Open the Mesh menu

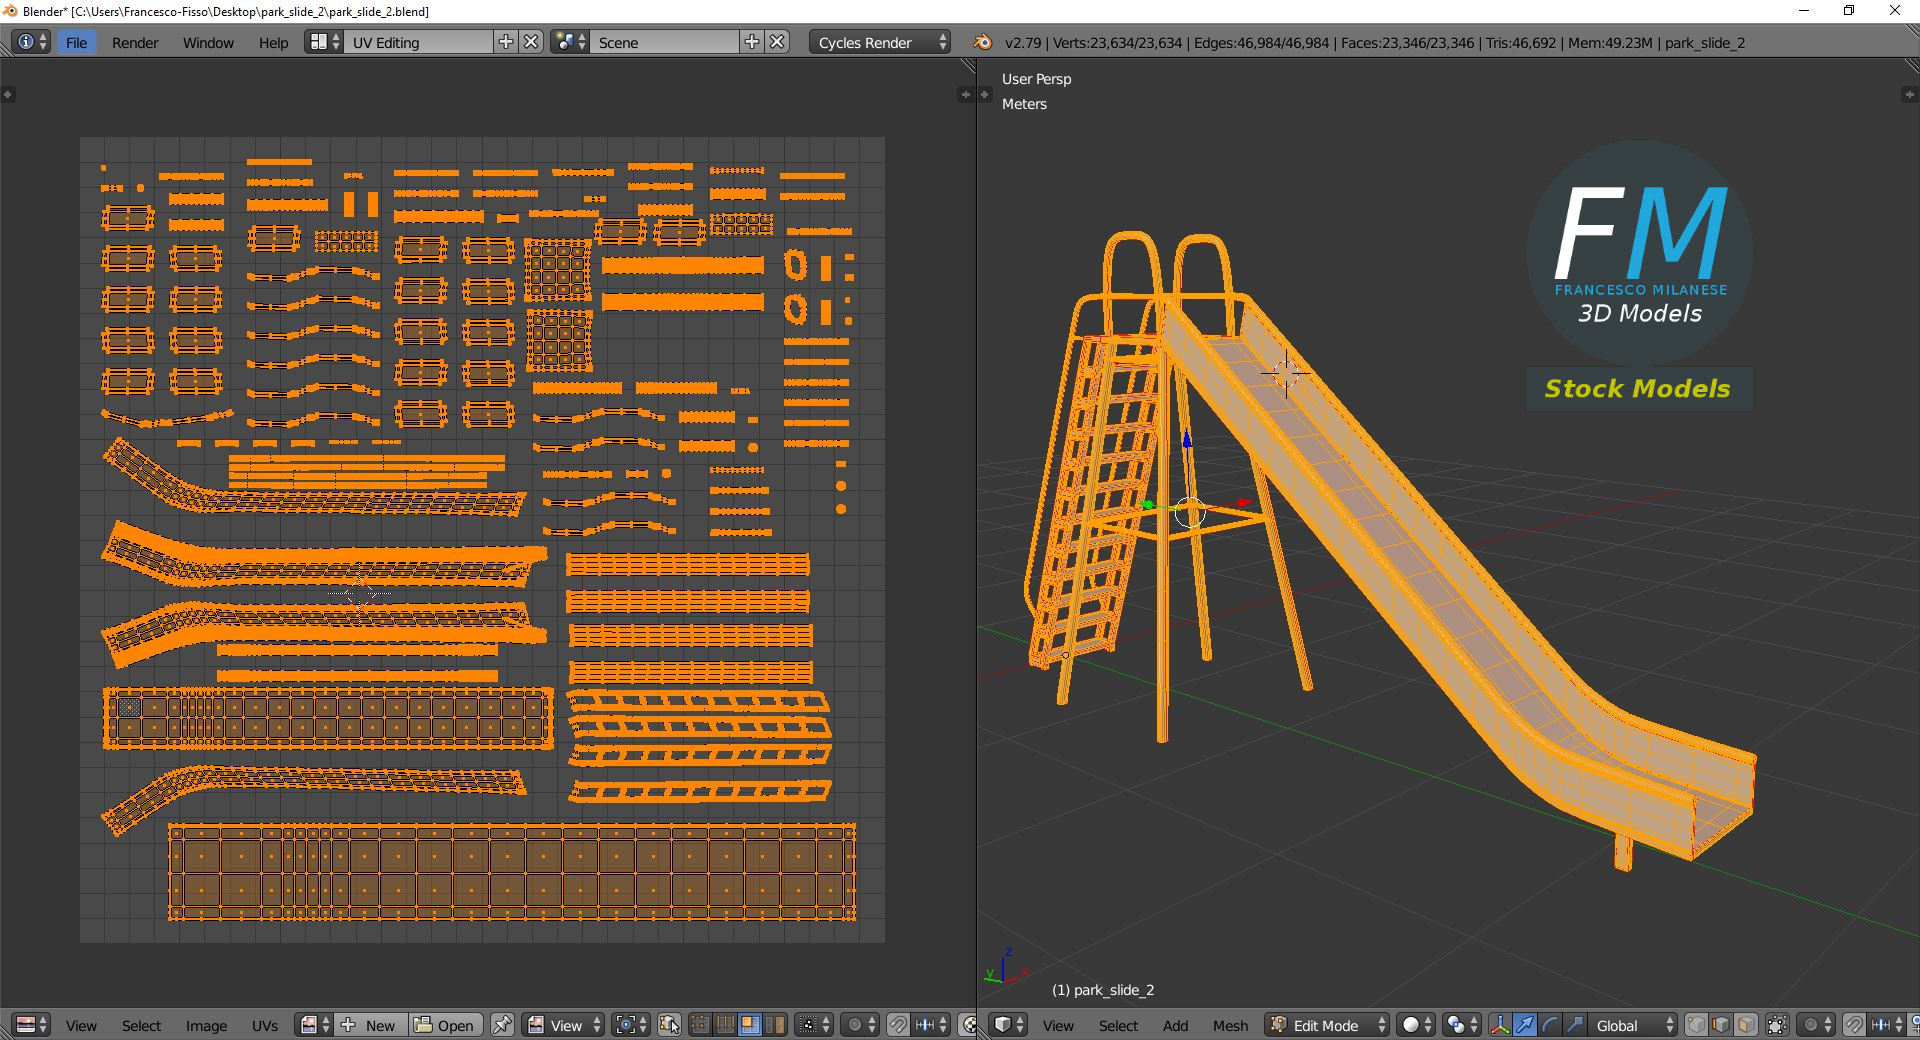click(x=1230, y=1025)
